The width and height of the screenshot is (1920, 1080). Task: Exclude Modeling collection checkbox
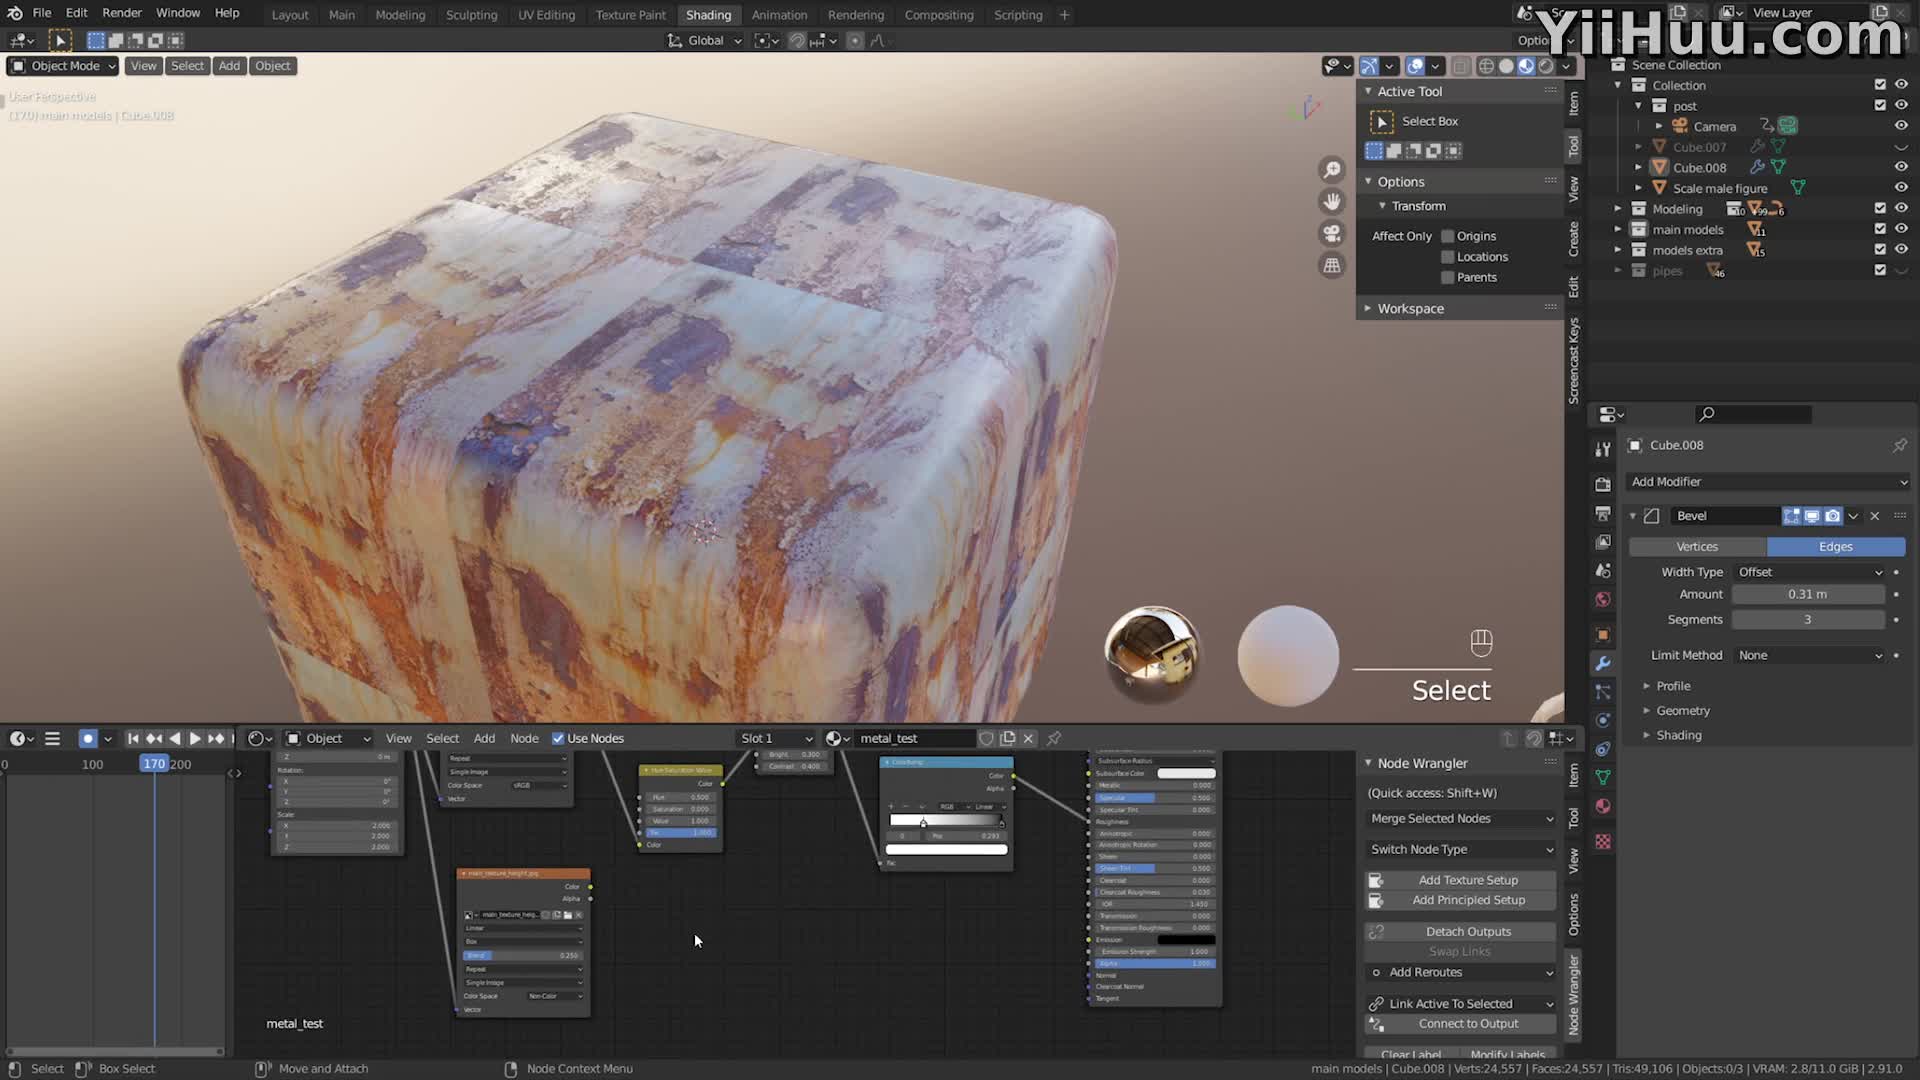(1880, 208)
